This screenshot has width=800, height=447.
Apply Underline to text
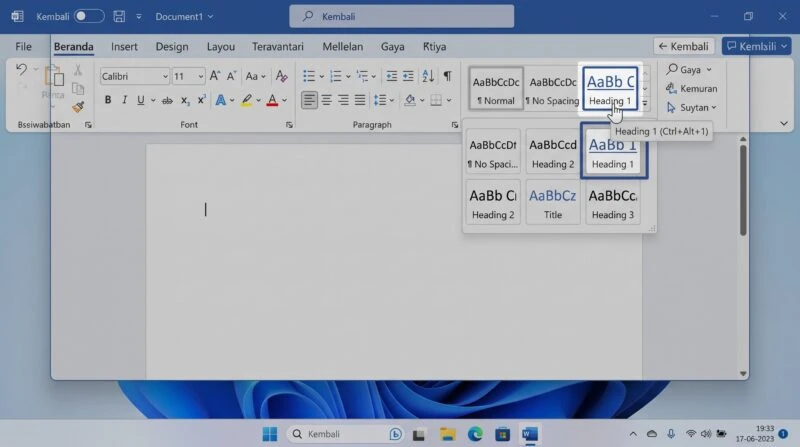tap(140, 100)
